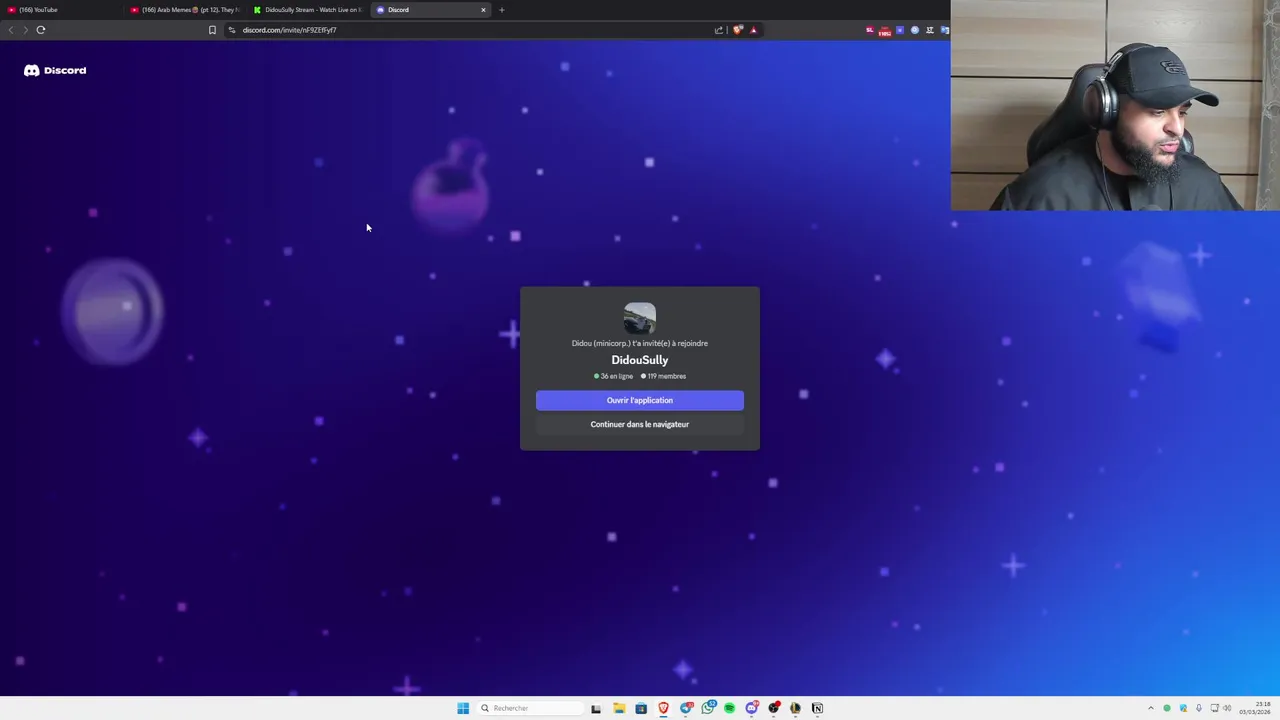Open WhatsApp from the taskbar
This screenshot has width=1280, height=720.
click(x=708, y=708)
